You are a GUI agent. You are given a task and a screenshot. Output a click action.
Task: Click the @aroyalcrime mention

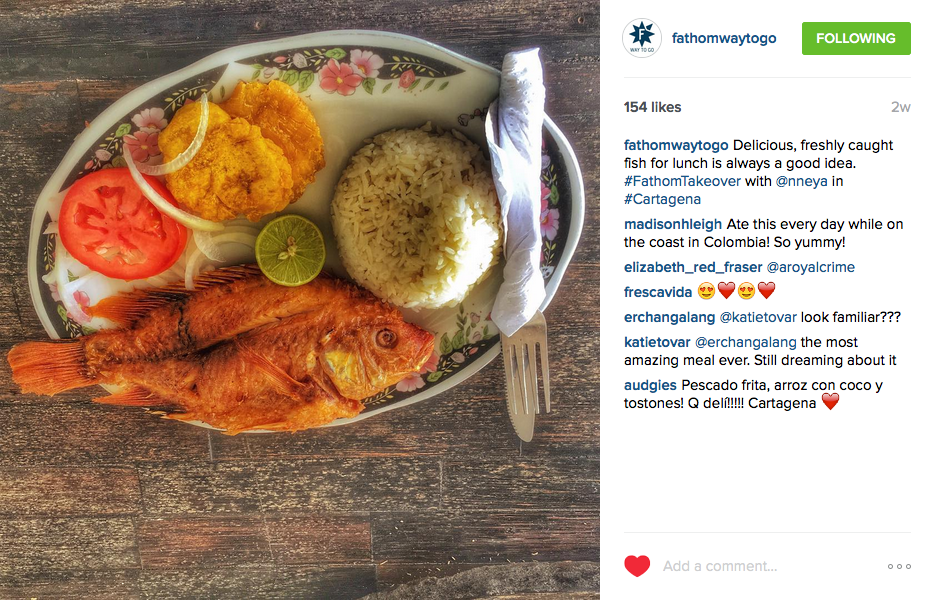click(x=810, y=267)
